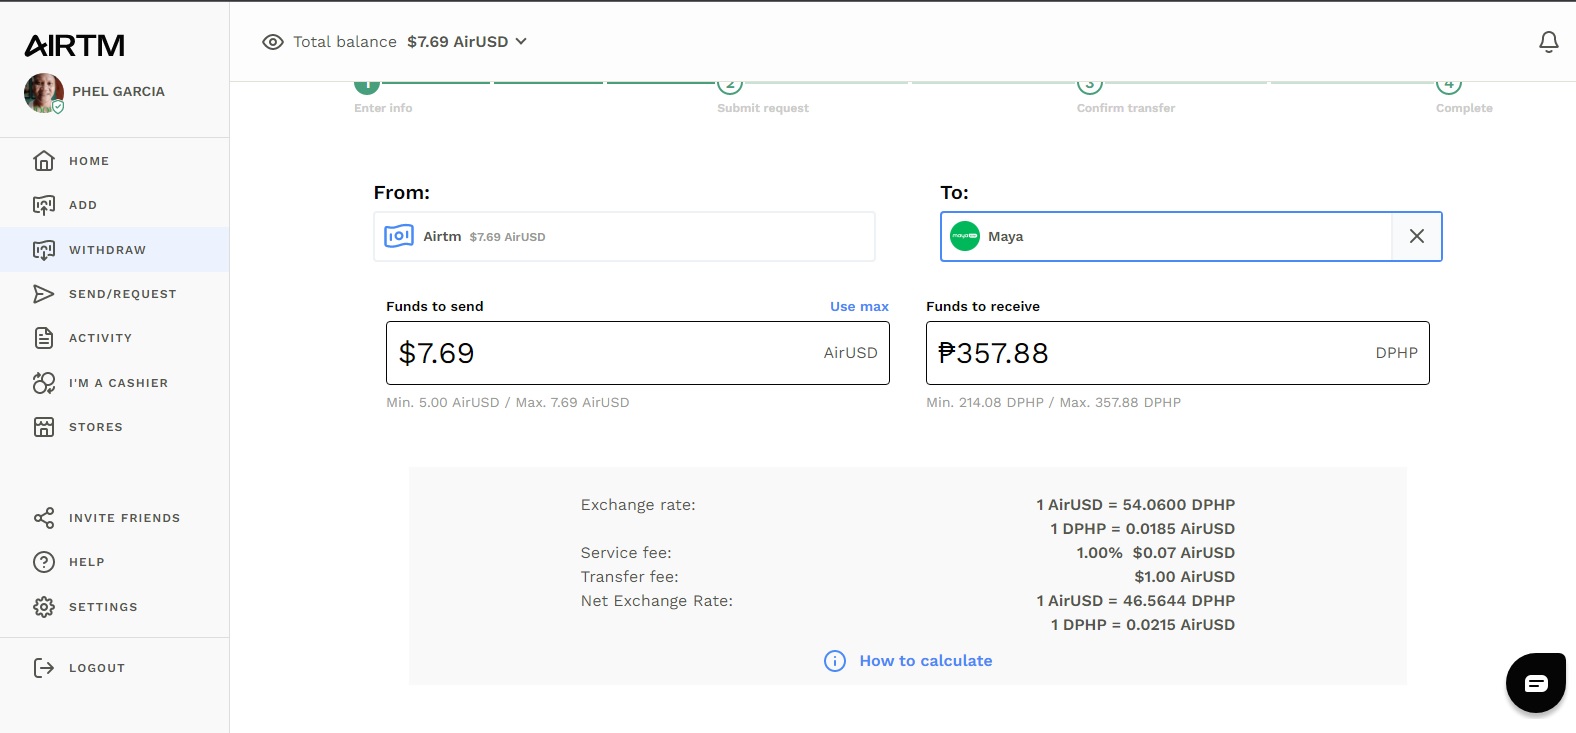This screenshot has height=733, width=1576.
Task: Click the I'm a Cashier icon
Action: [44, 383]
